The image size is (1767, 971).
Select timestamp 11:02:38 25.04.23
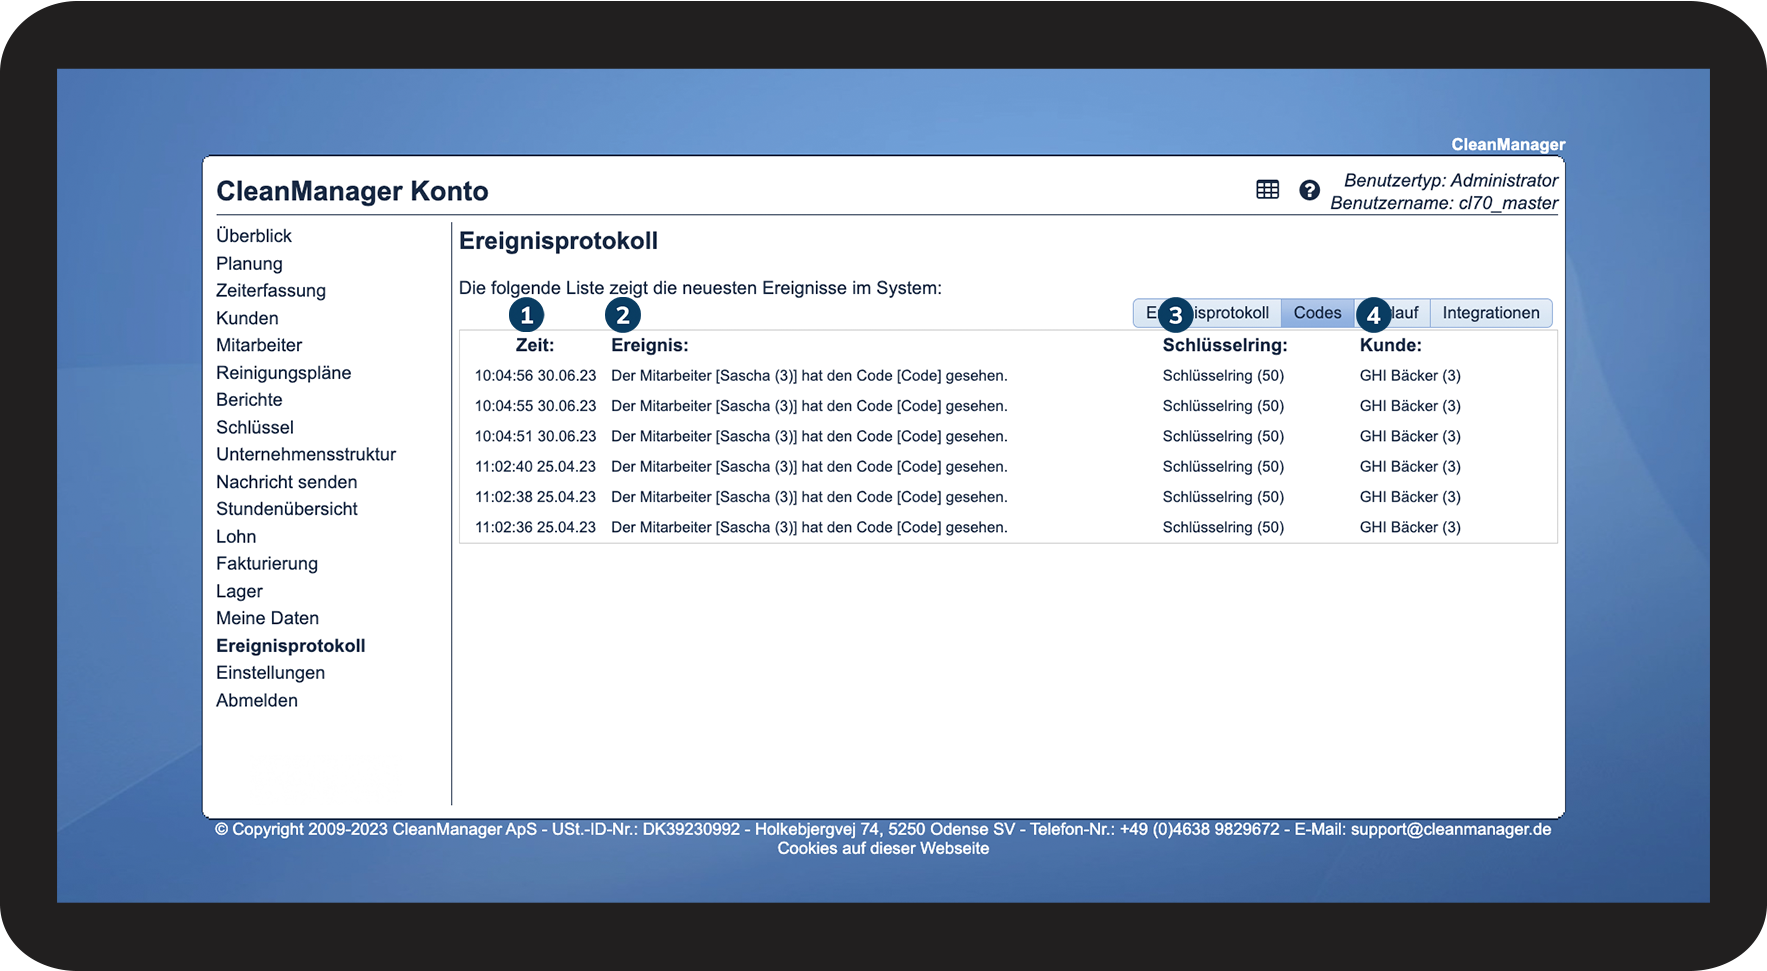(x=535, y=497)
